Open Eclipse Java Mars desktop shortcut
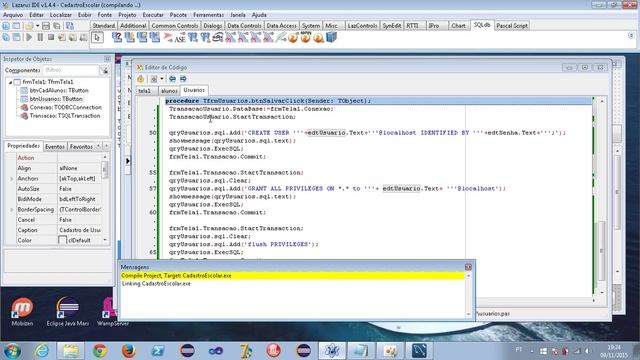This screenshot has height=360, width=640. 67,312
